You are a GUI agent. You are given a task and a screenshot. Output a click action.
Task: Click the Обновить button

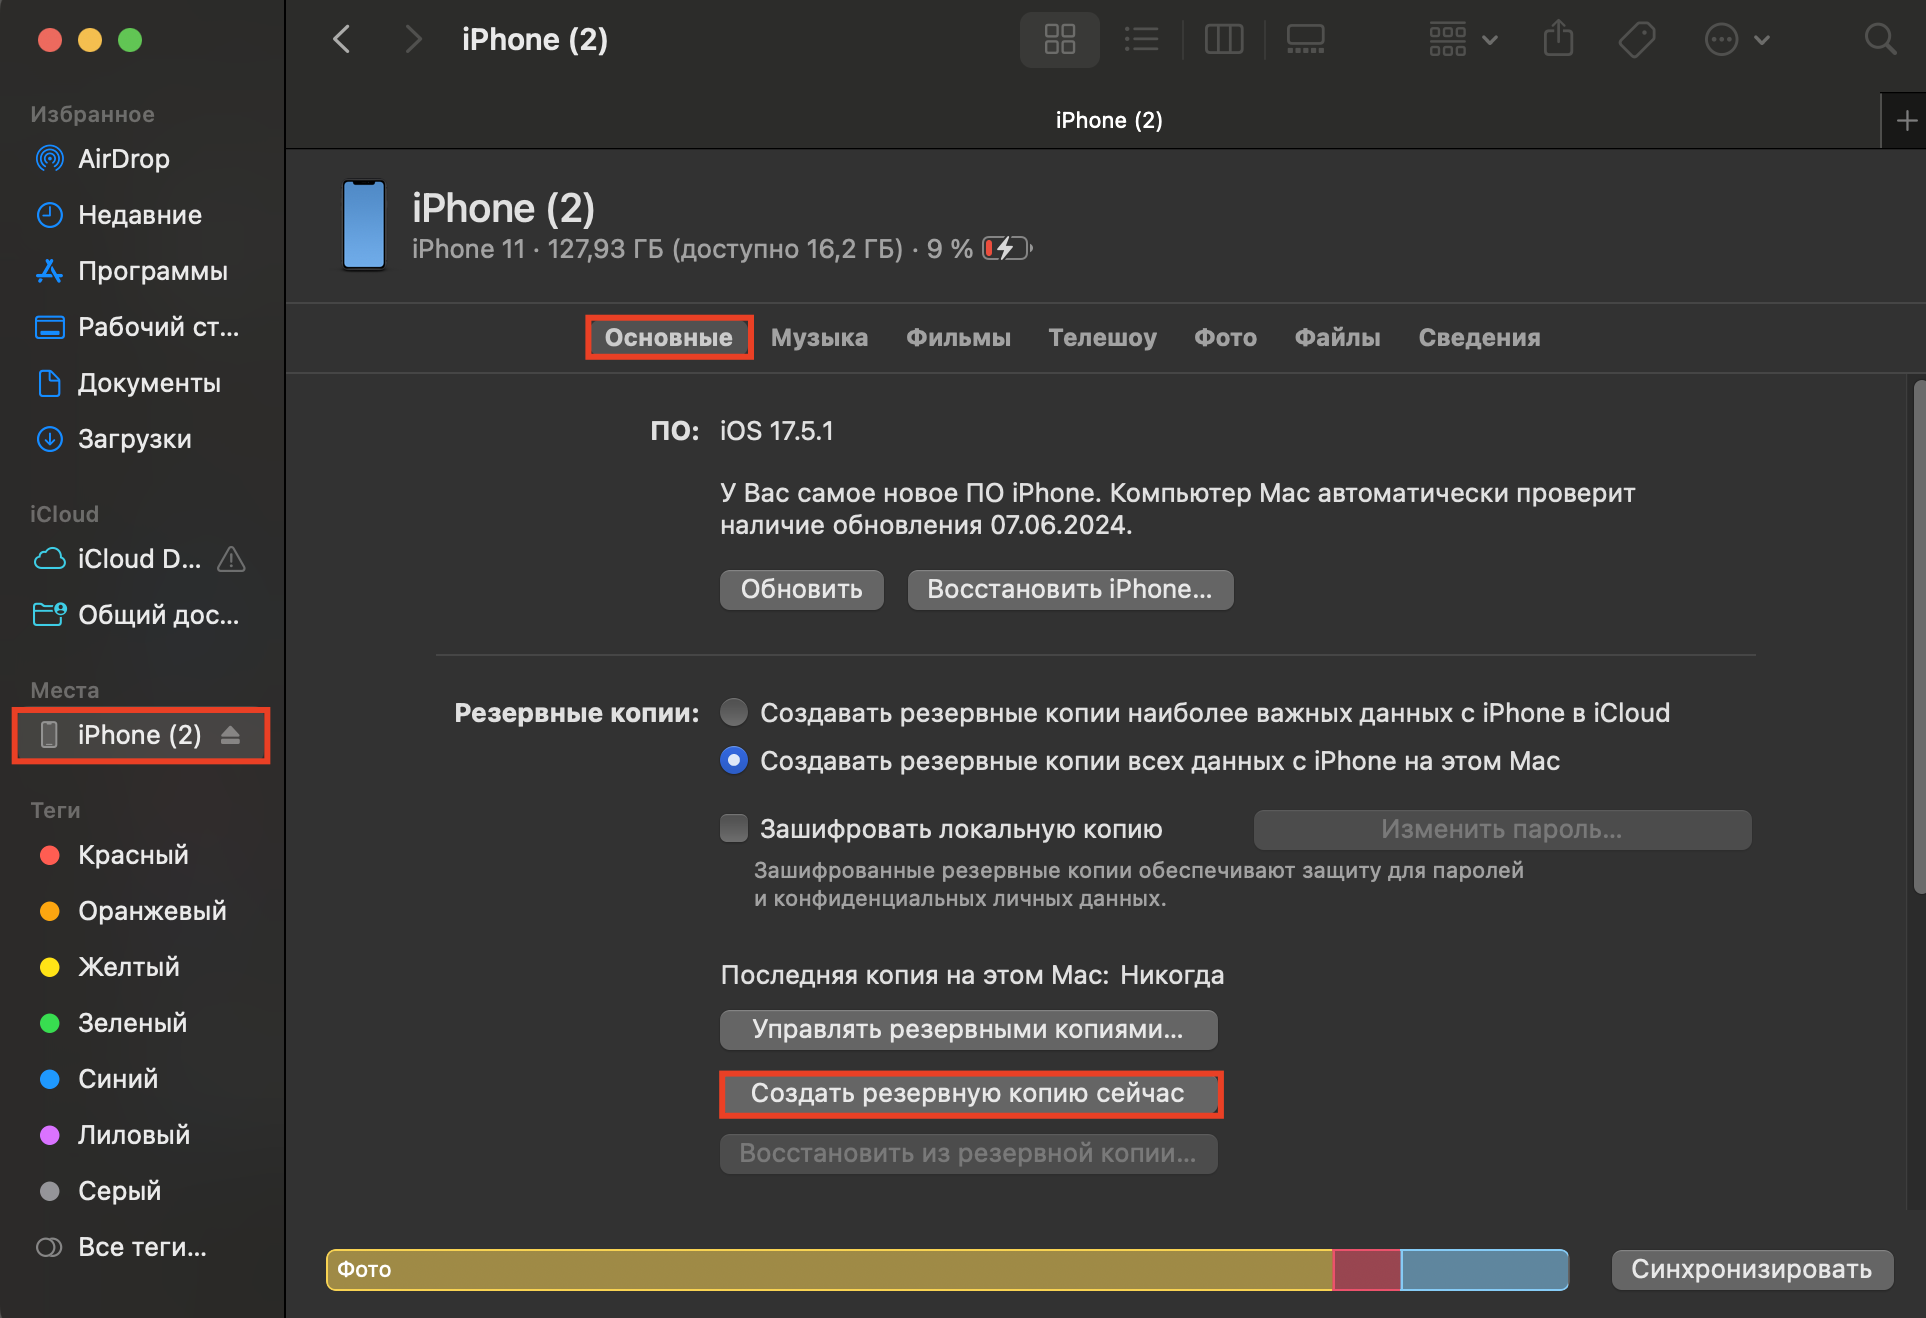coord(802,590)
